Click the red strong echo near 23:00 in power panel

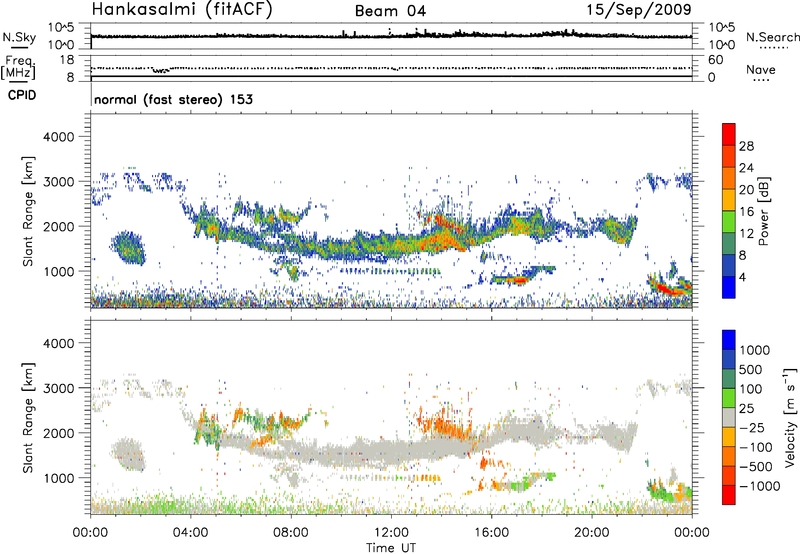pyautogui.click(x=670, y=289)
